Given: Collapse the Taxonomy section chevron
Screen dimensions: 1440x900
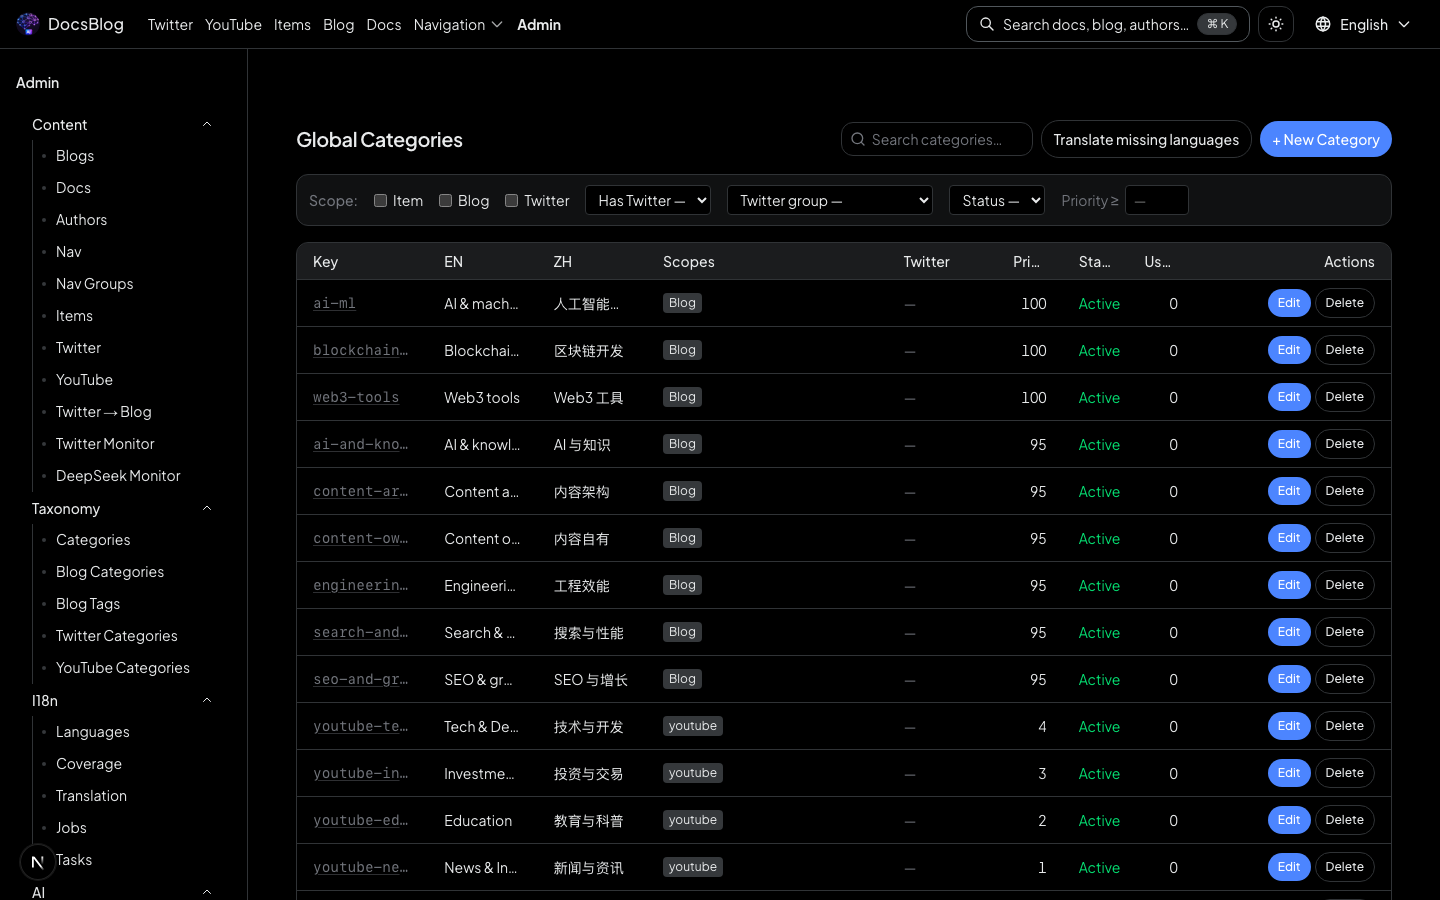Looking at the screenshot, I should (x=207, y=509).
